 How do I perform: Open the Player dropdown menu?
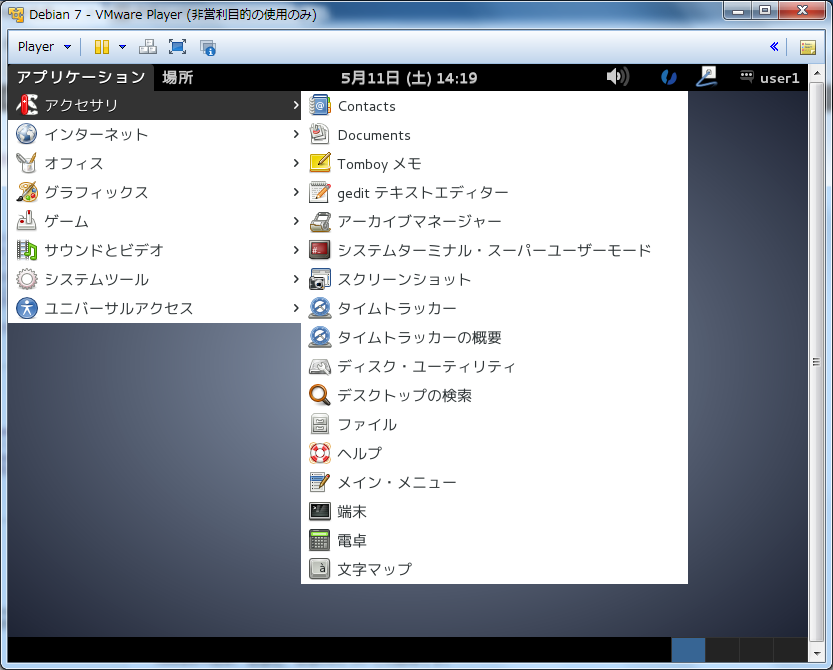click(44, 47)
